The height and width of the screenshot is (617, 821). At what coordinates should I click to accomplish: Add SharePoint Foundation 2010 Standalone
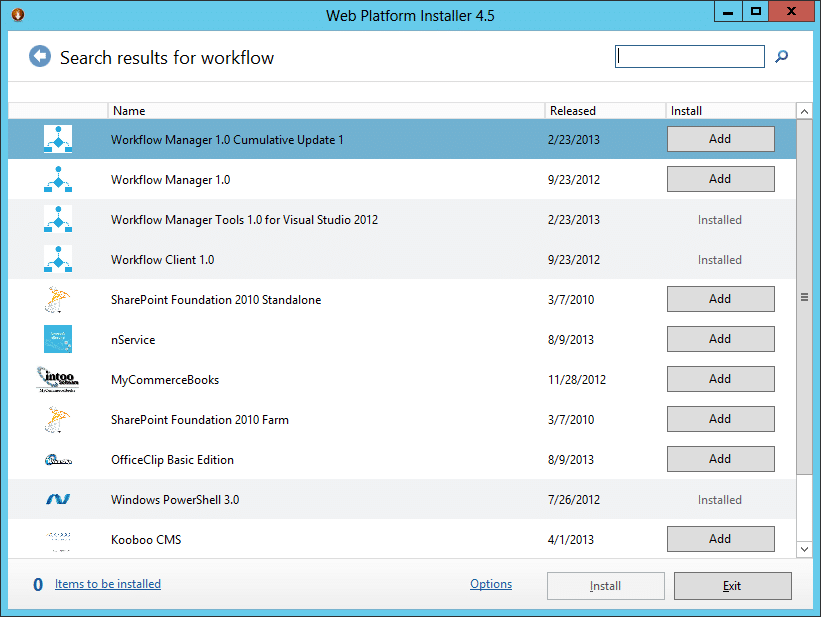(720, 299)
